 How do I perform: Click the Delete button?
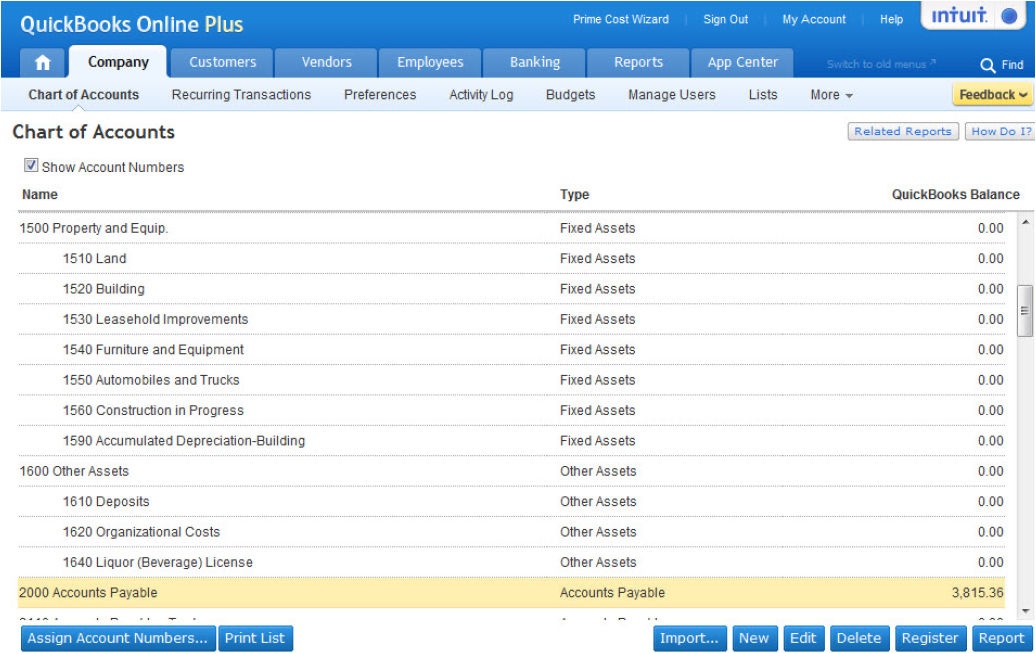click(x=859, y=638)
